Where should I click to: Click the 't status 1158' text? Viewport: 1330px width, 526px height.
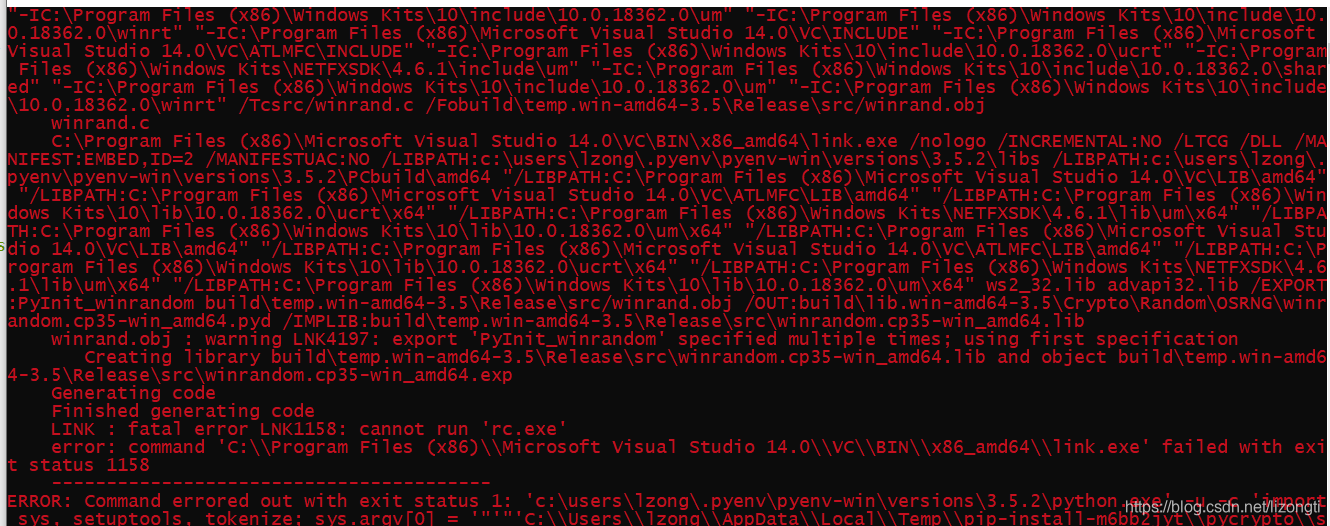(78, 465)
